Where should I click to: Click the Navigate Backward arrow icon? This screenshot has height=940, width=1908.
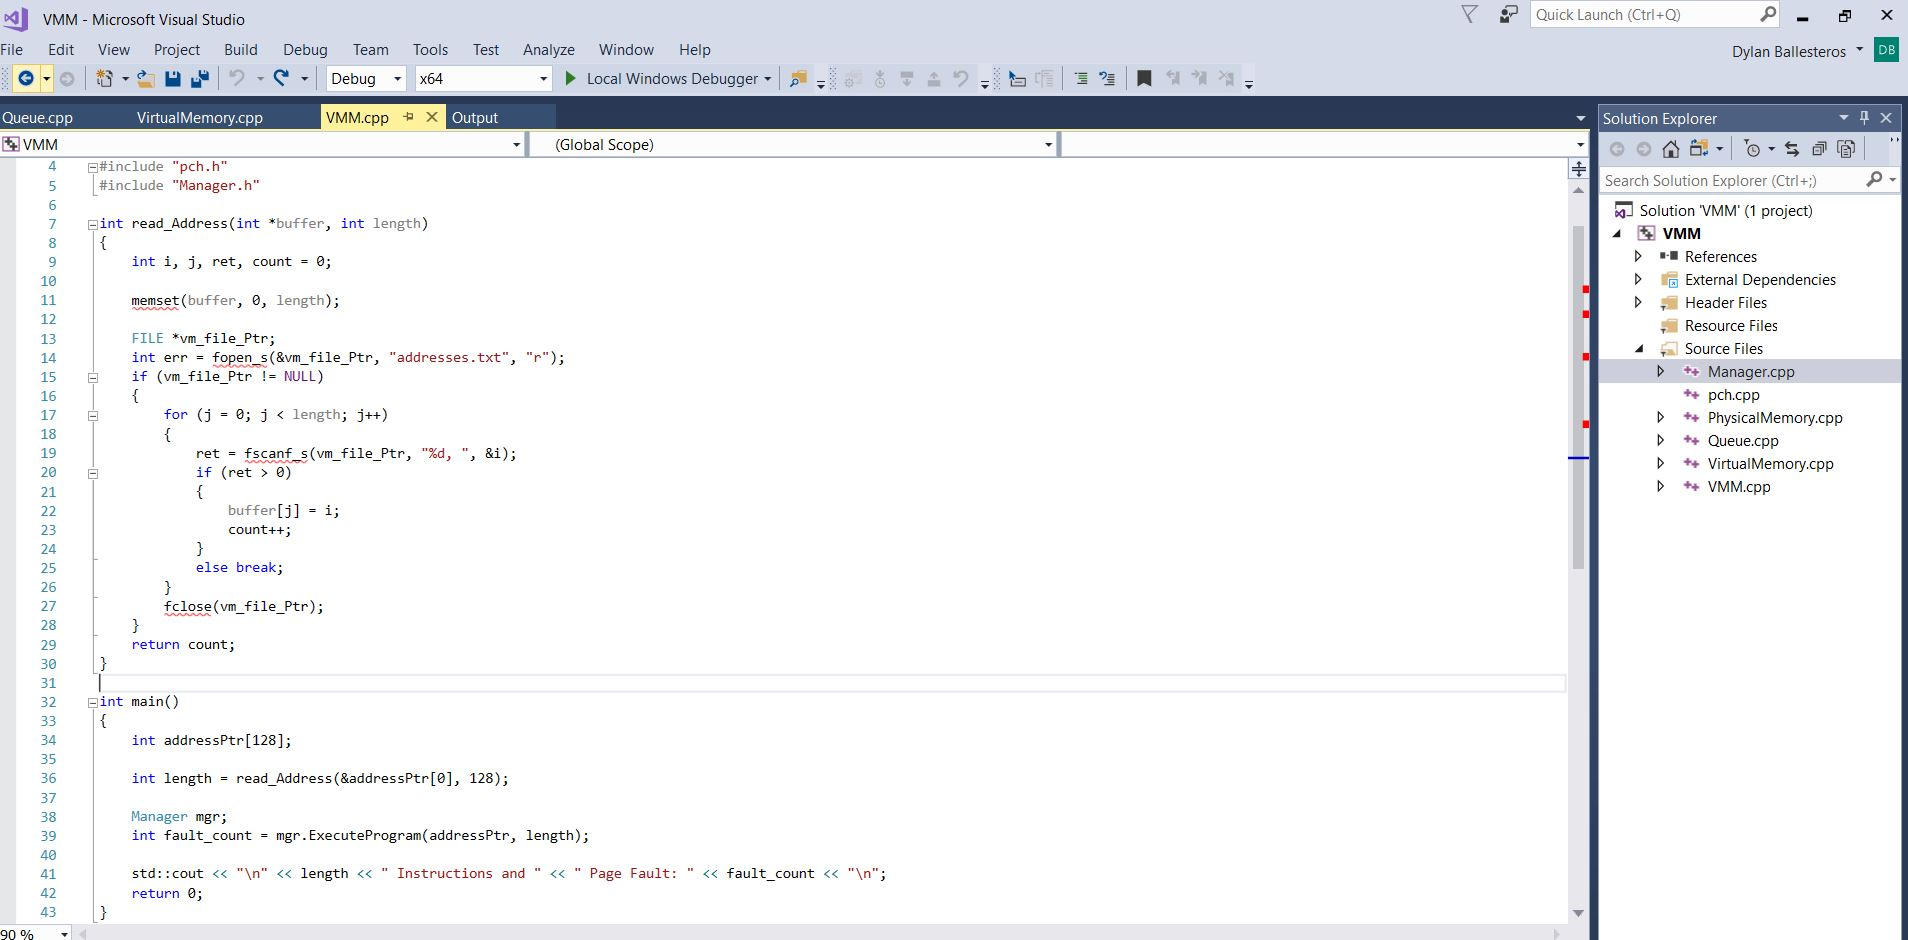click(x=28, y=78)
